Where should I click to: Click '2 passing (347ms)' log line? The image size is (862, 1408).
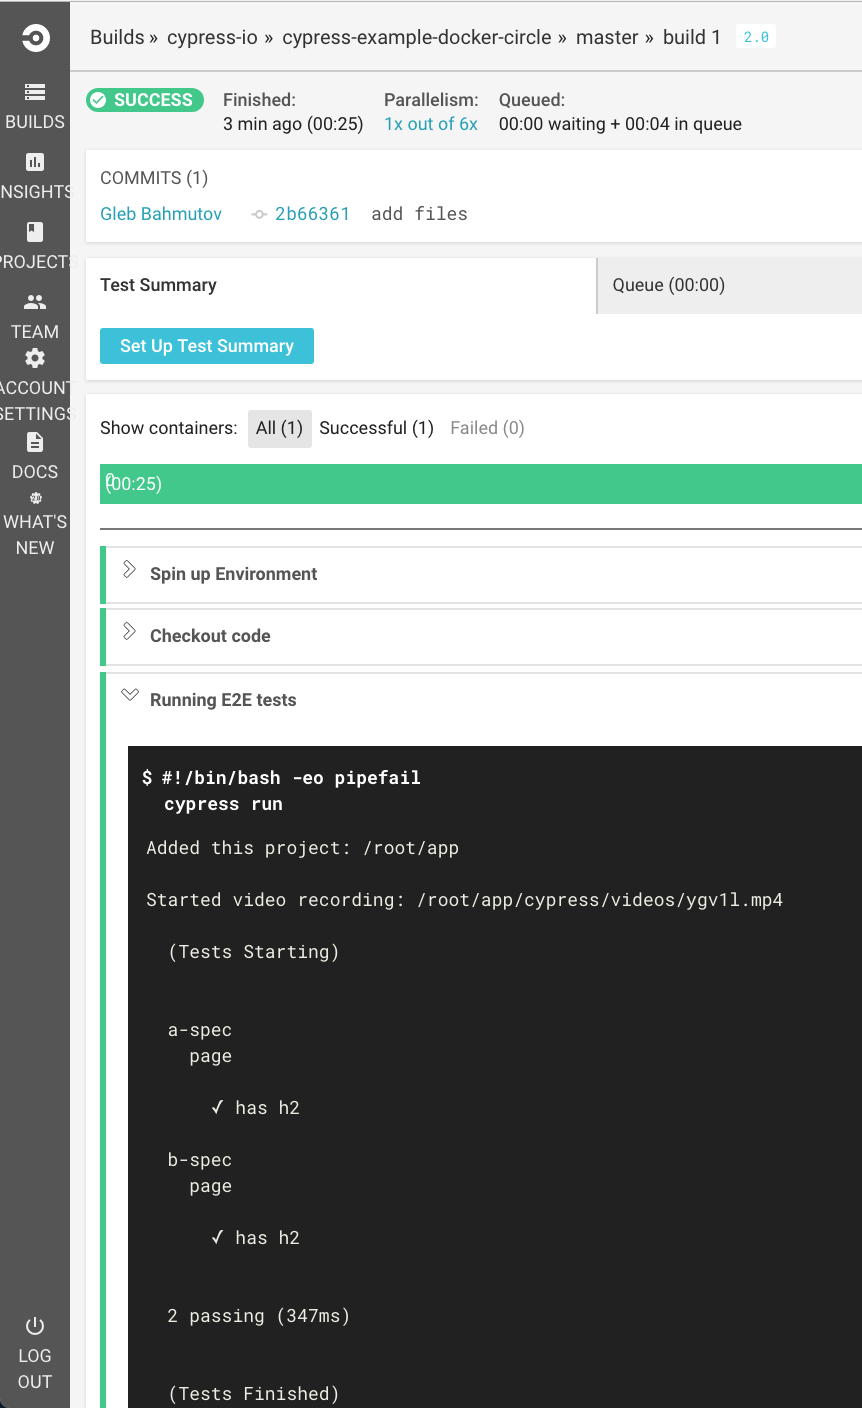coord(259,1316)
